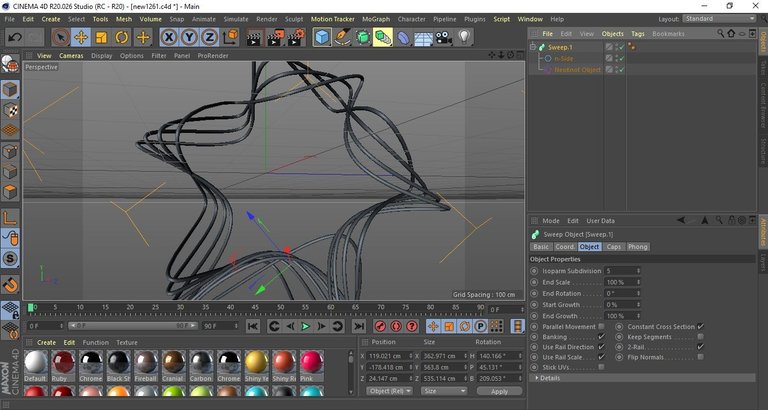This screenshot has width=768, height=410.
Task: Switch to the Coord. tab
Action: (x=565, y=247)
